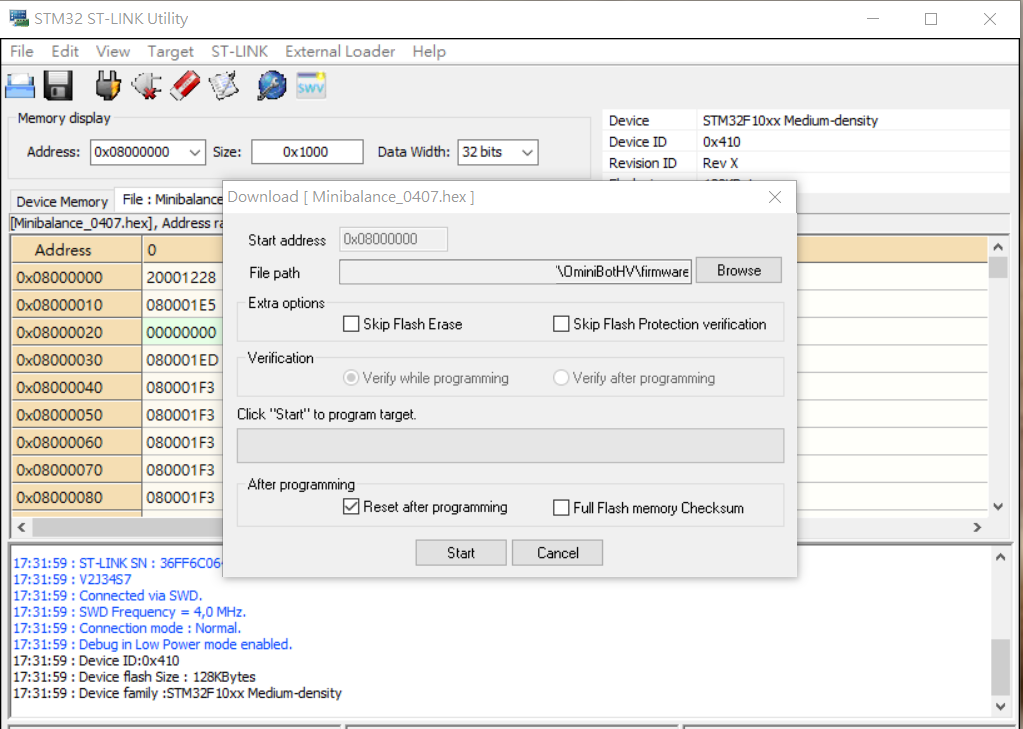Click address row 0x08000000
Screen dimensions: 1023x729
(76, 277)
